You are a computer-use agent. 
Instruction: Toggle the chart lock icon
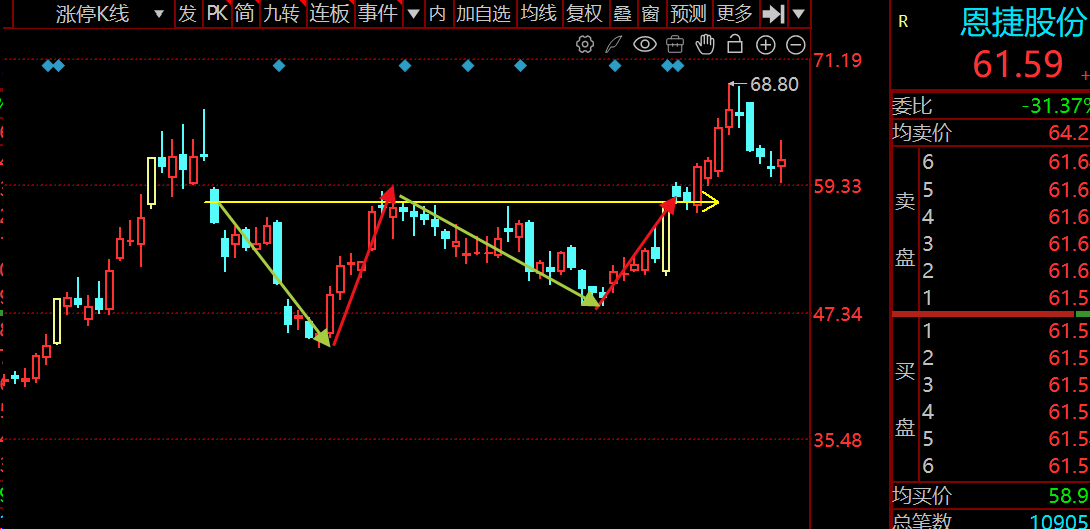[x=735, y=44]
